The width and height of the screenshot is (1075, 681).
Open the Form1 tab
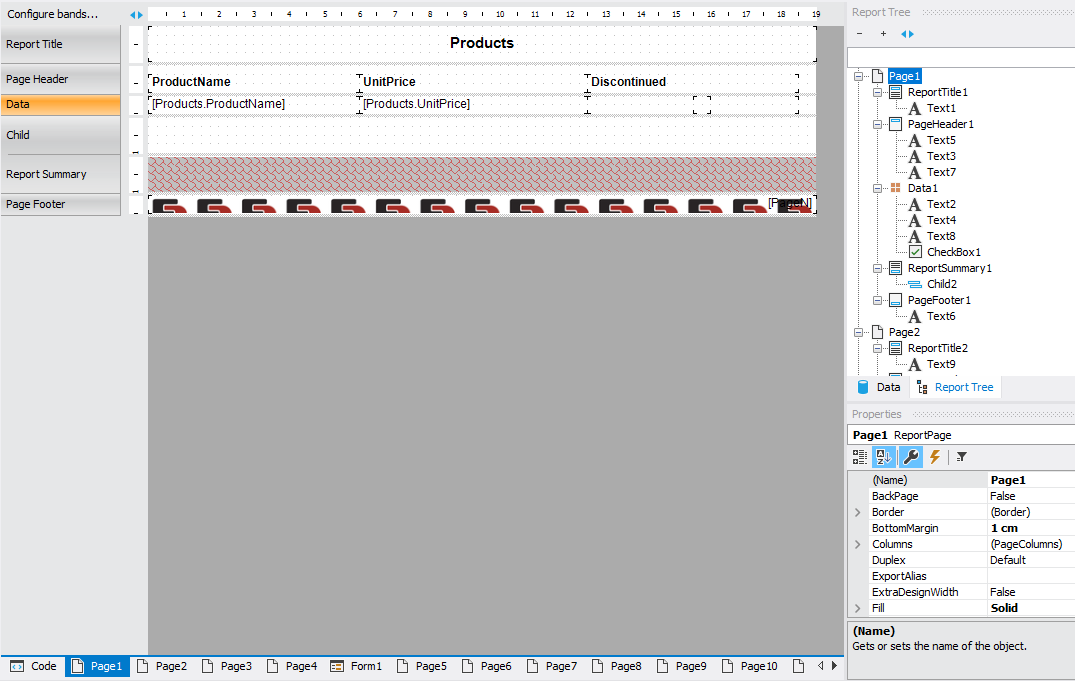coord(357,666)
